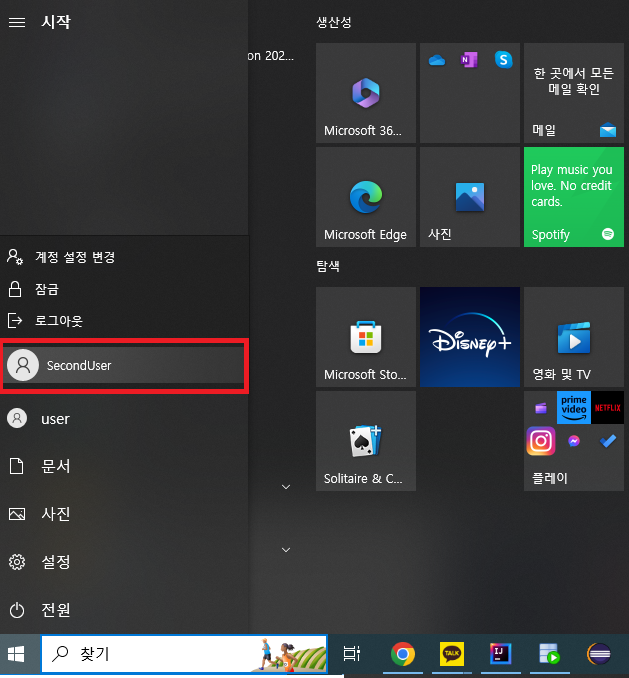
Task: Expand the lower chevron in app list
Action: click(x=286, y=550)
